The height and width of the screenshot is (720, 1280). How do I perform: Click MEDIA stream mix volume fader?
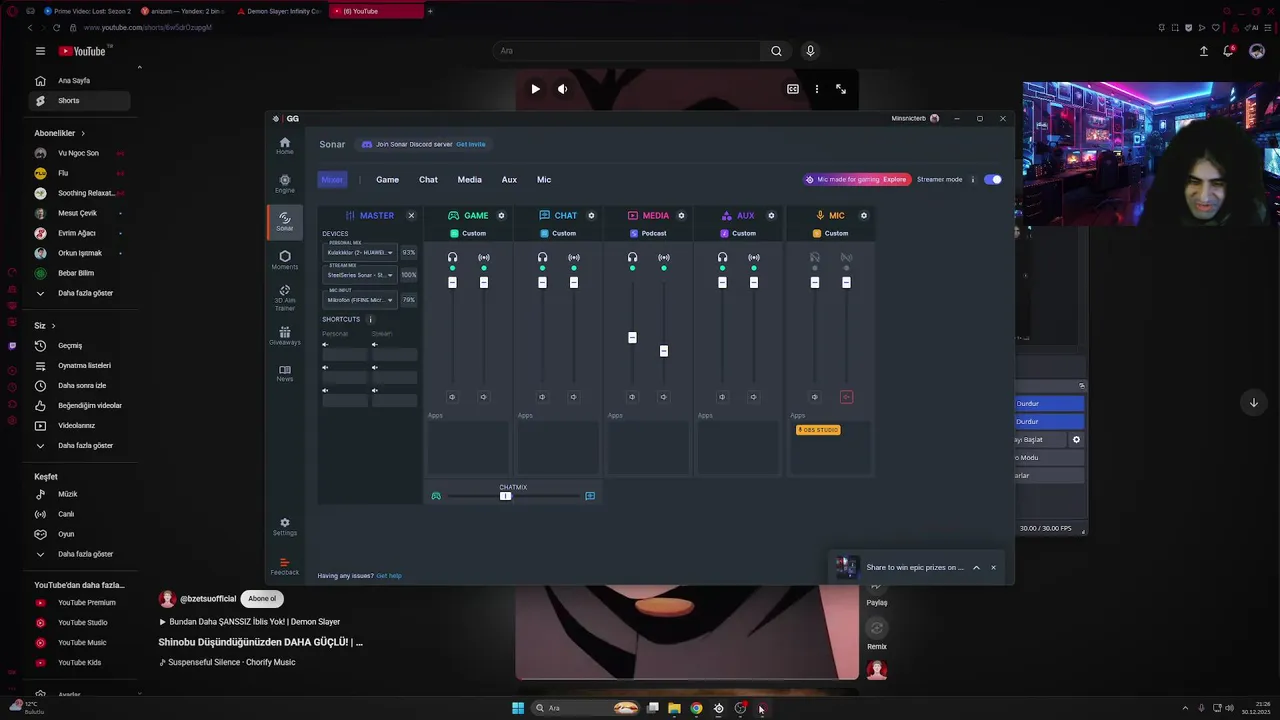664,351
